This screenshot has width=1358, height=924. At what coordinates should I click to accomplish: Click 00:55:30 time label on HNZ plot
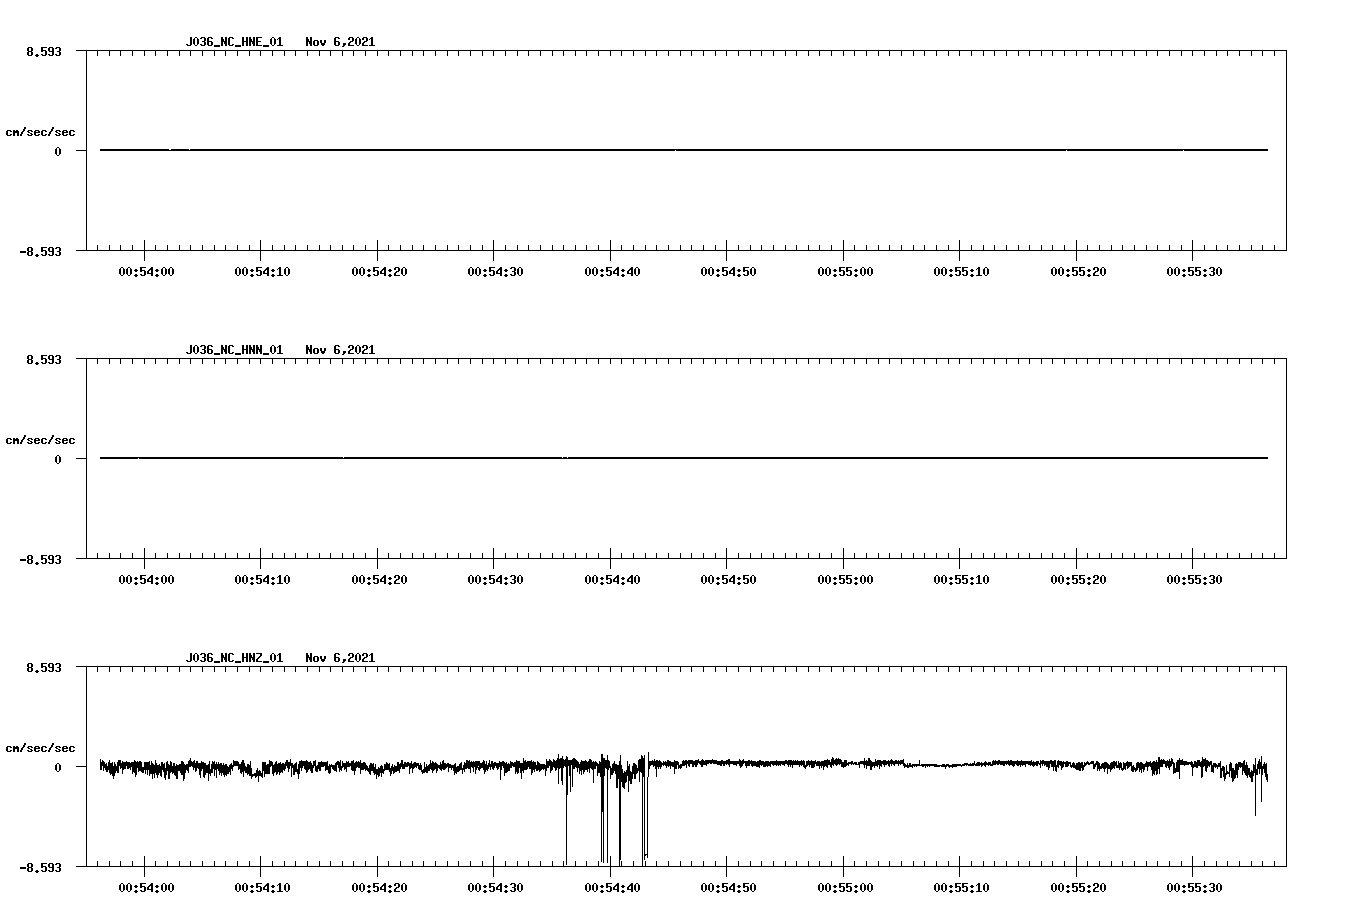pos(1194,888)
